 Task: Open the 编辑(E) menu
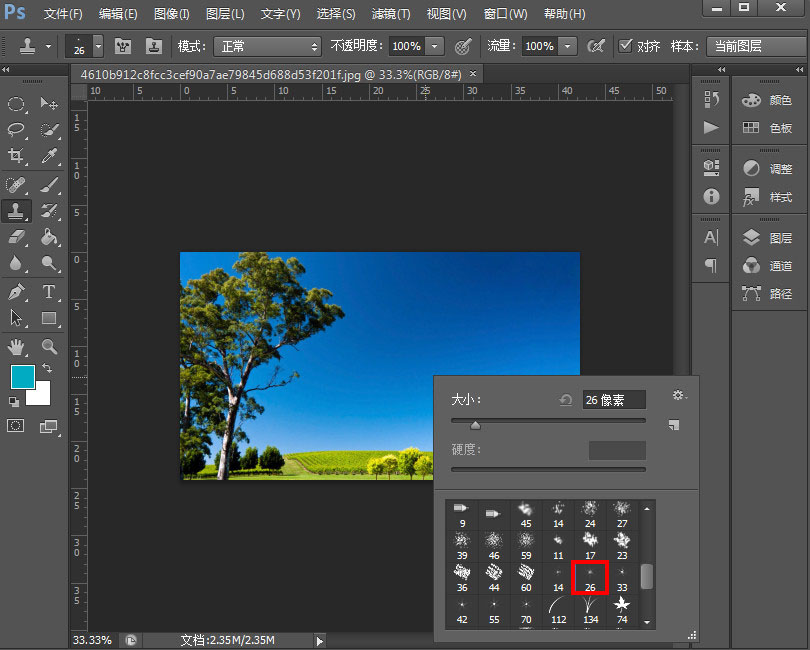(118, 14)
